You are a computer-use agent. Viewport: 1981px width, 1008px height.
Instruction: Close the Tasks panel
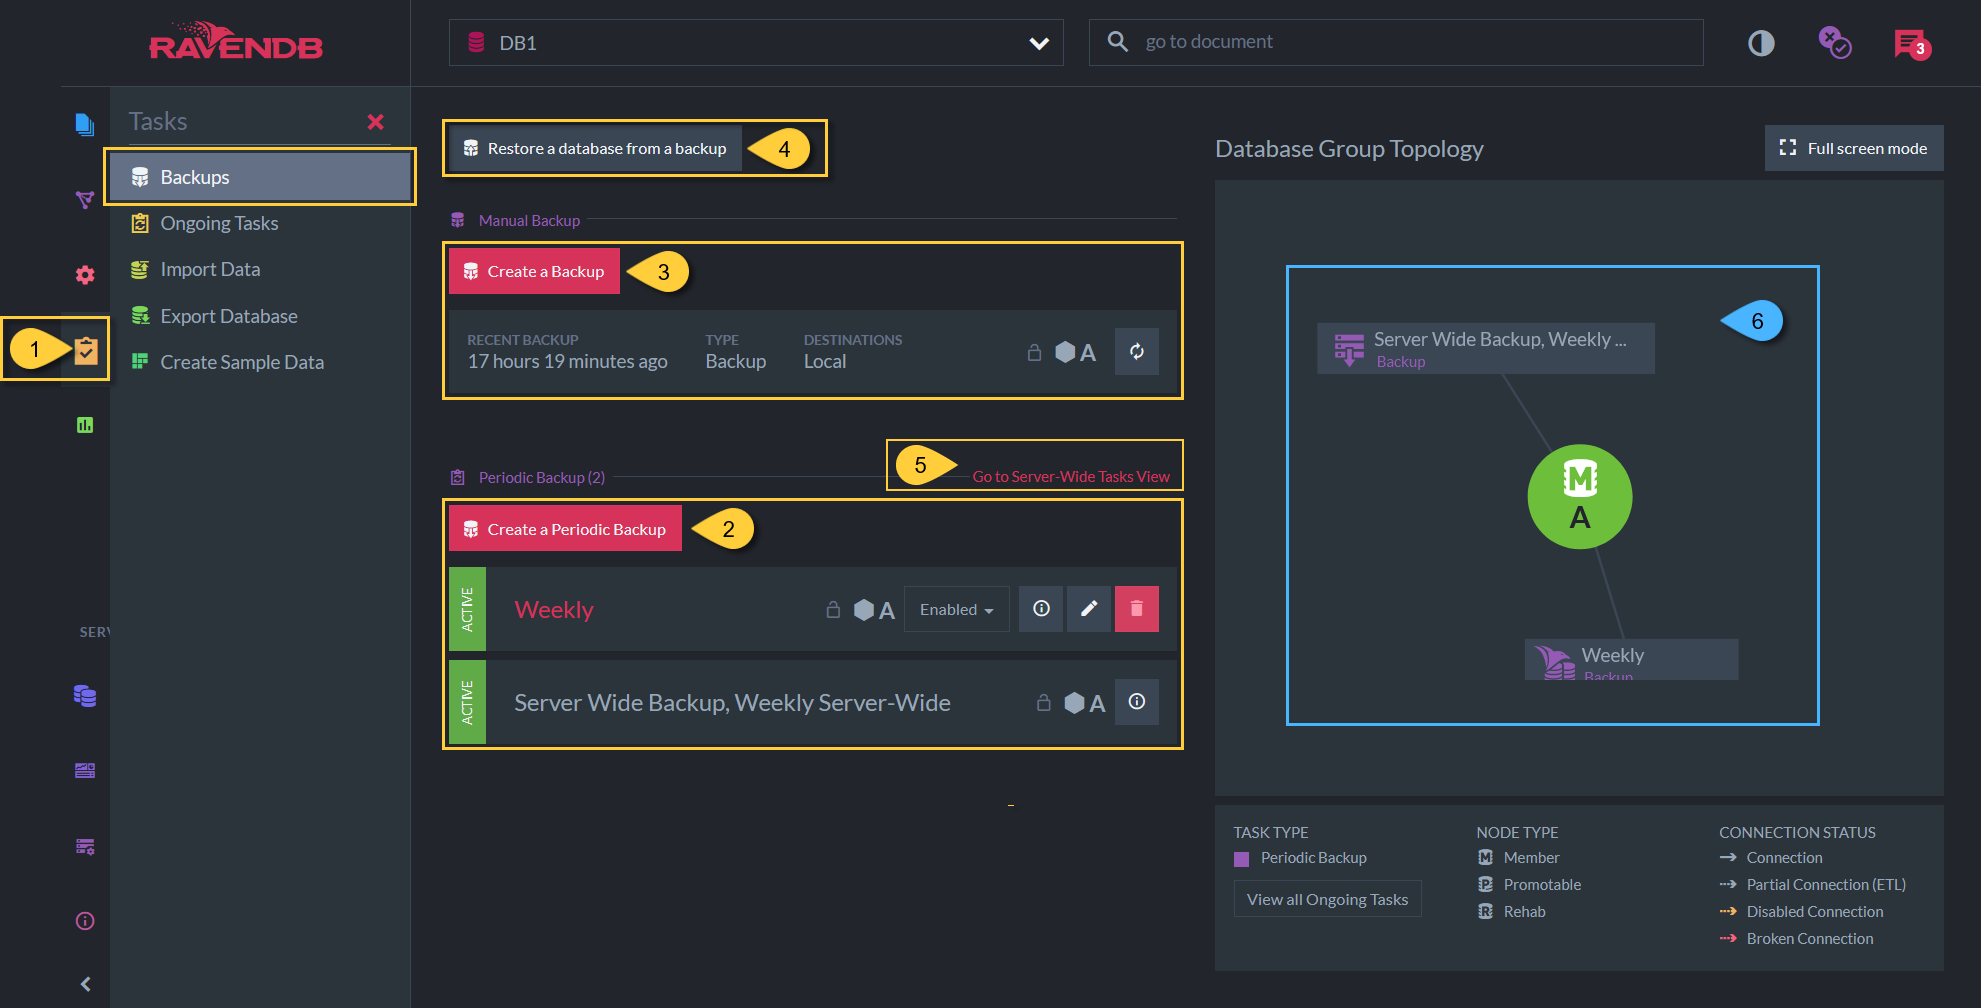point(376,122)
